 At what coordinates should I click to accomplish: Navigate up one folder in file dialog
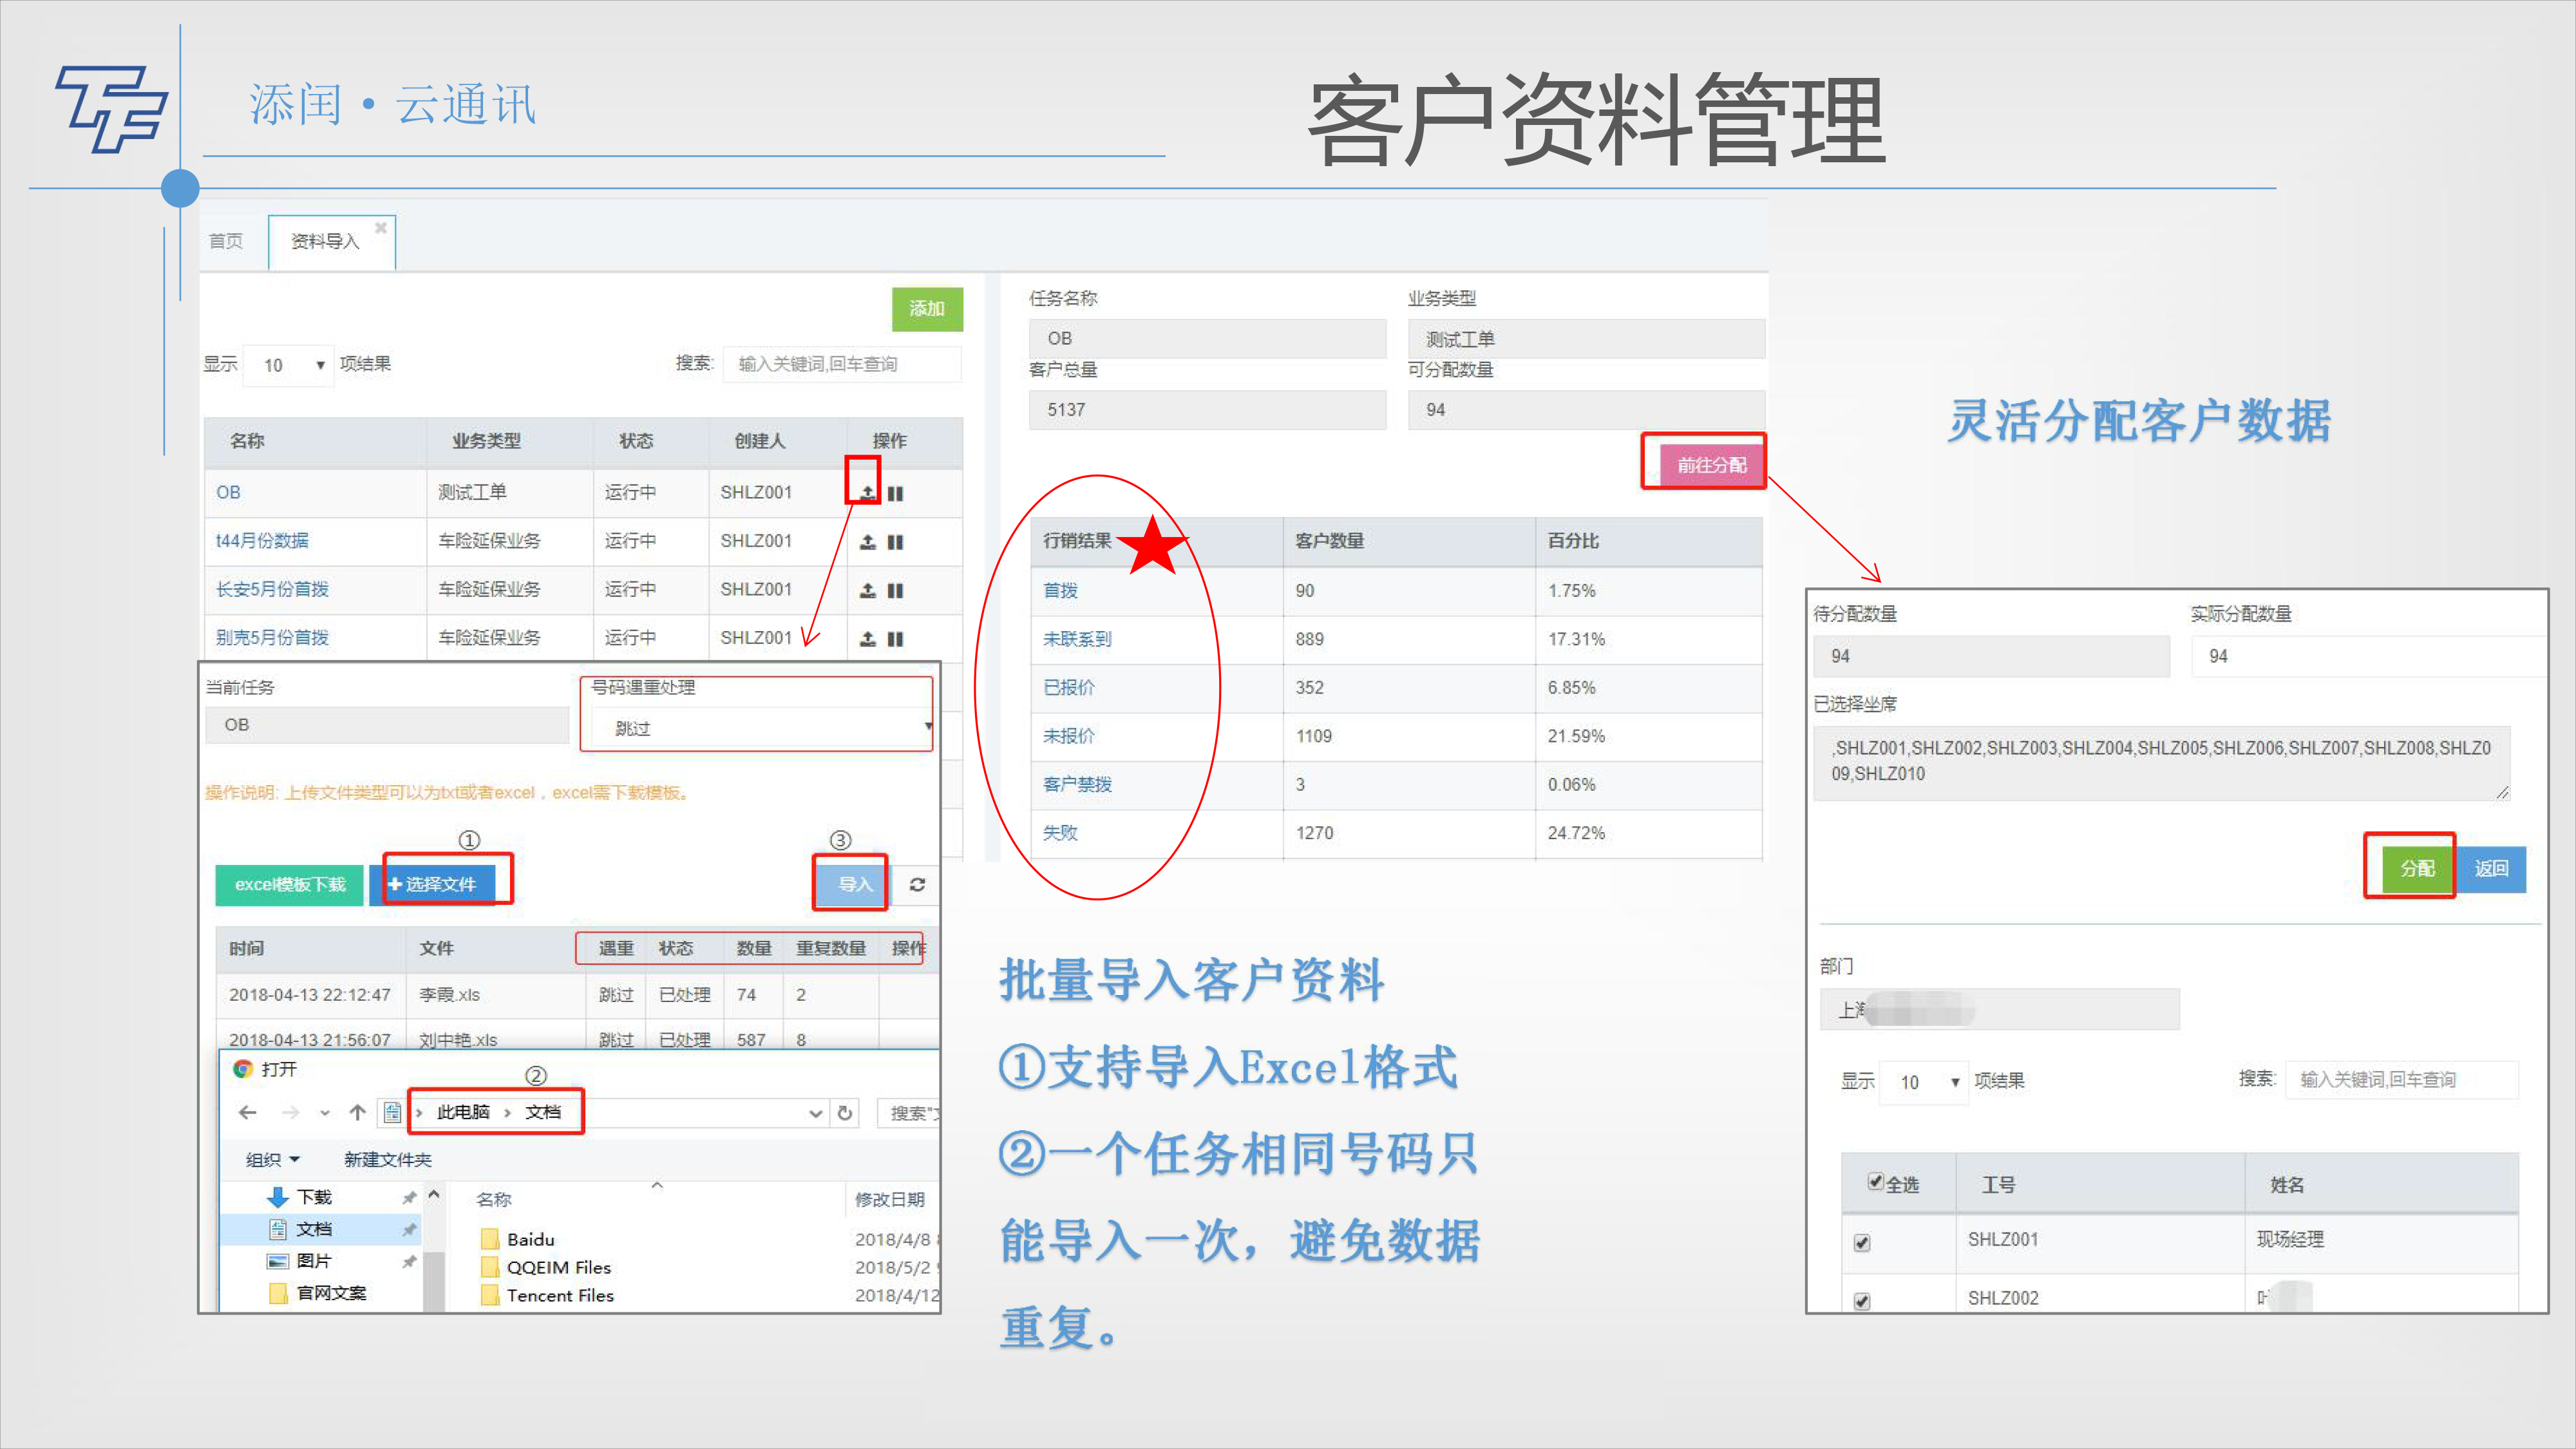pos(357,1112)
